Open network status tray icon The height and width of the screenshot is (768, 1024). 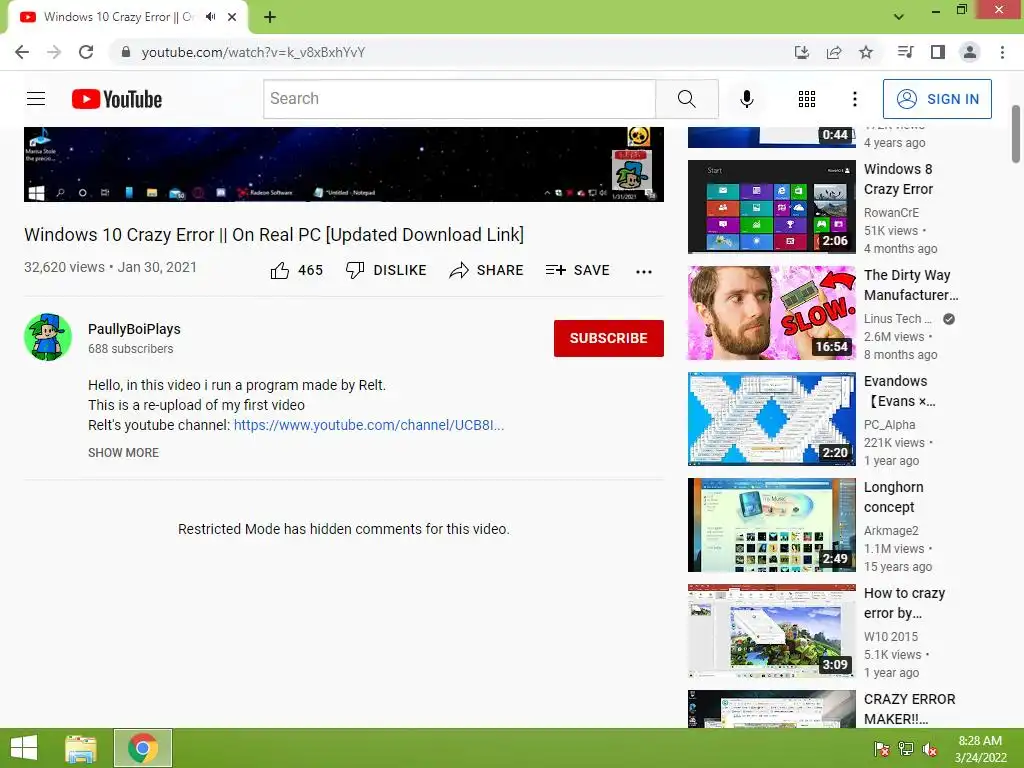pos(906,749)
